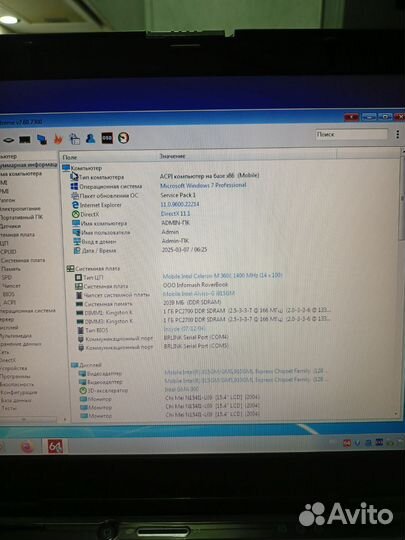Select Суммарная информация in the sidebar
Viewport: 405px width, 540px height.
point(29,165)
